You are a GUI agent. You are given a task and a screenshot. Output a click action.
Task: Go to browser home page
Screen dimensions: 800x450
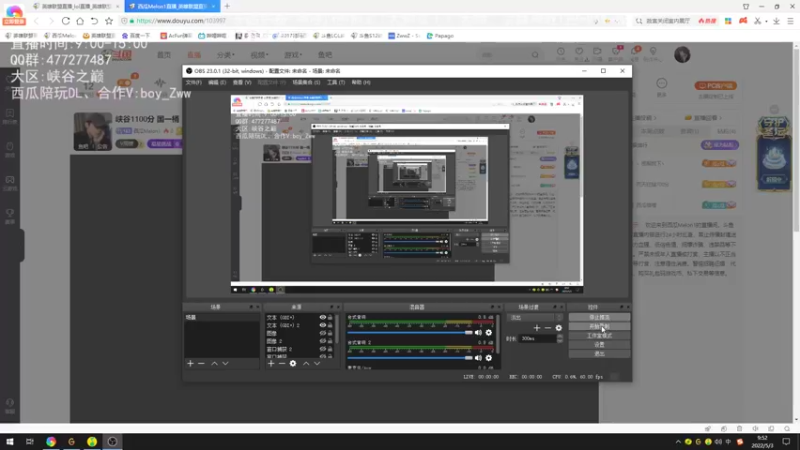[80, 21]
